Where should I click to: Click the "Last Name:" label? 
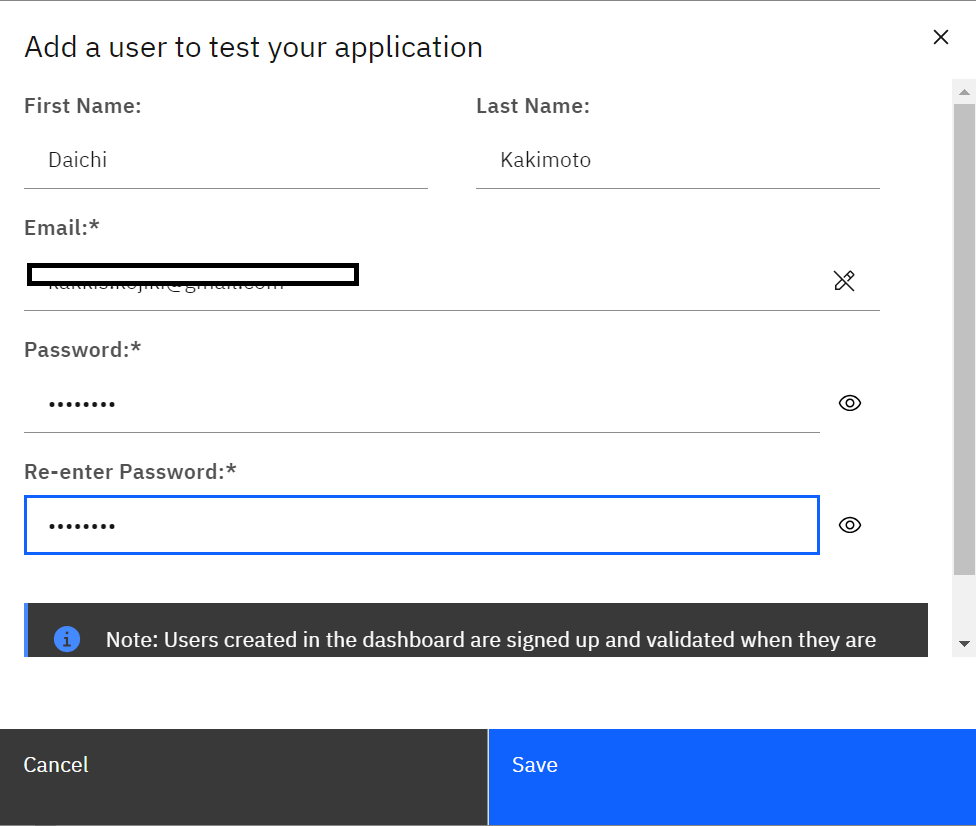pyautogui.click(x=533, y=106)
